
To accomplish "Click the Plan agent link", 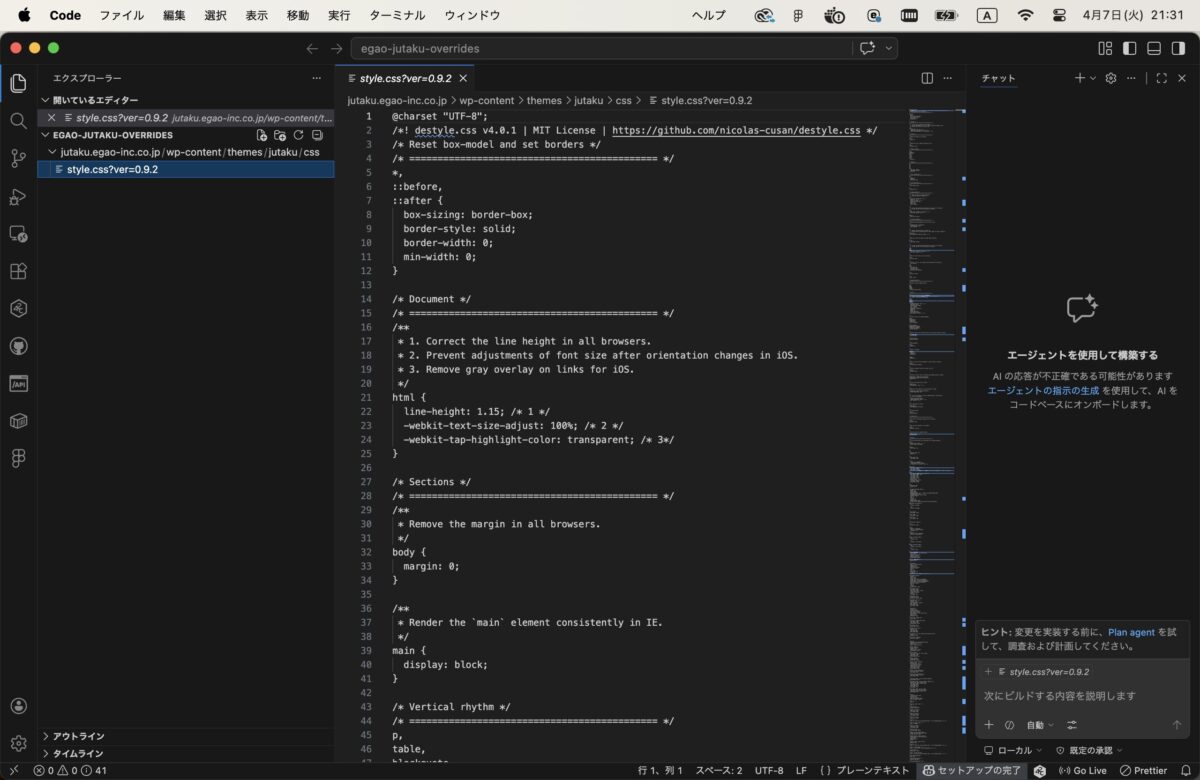I will [x=1131, y=632].
